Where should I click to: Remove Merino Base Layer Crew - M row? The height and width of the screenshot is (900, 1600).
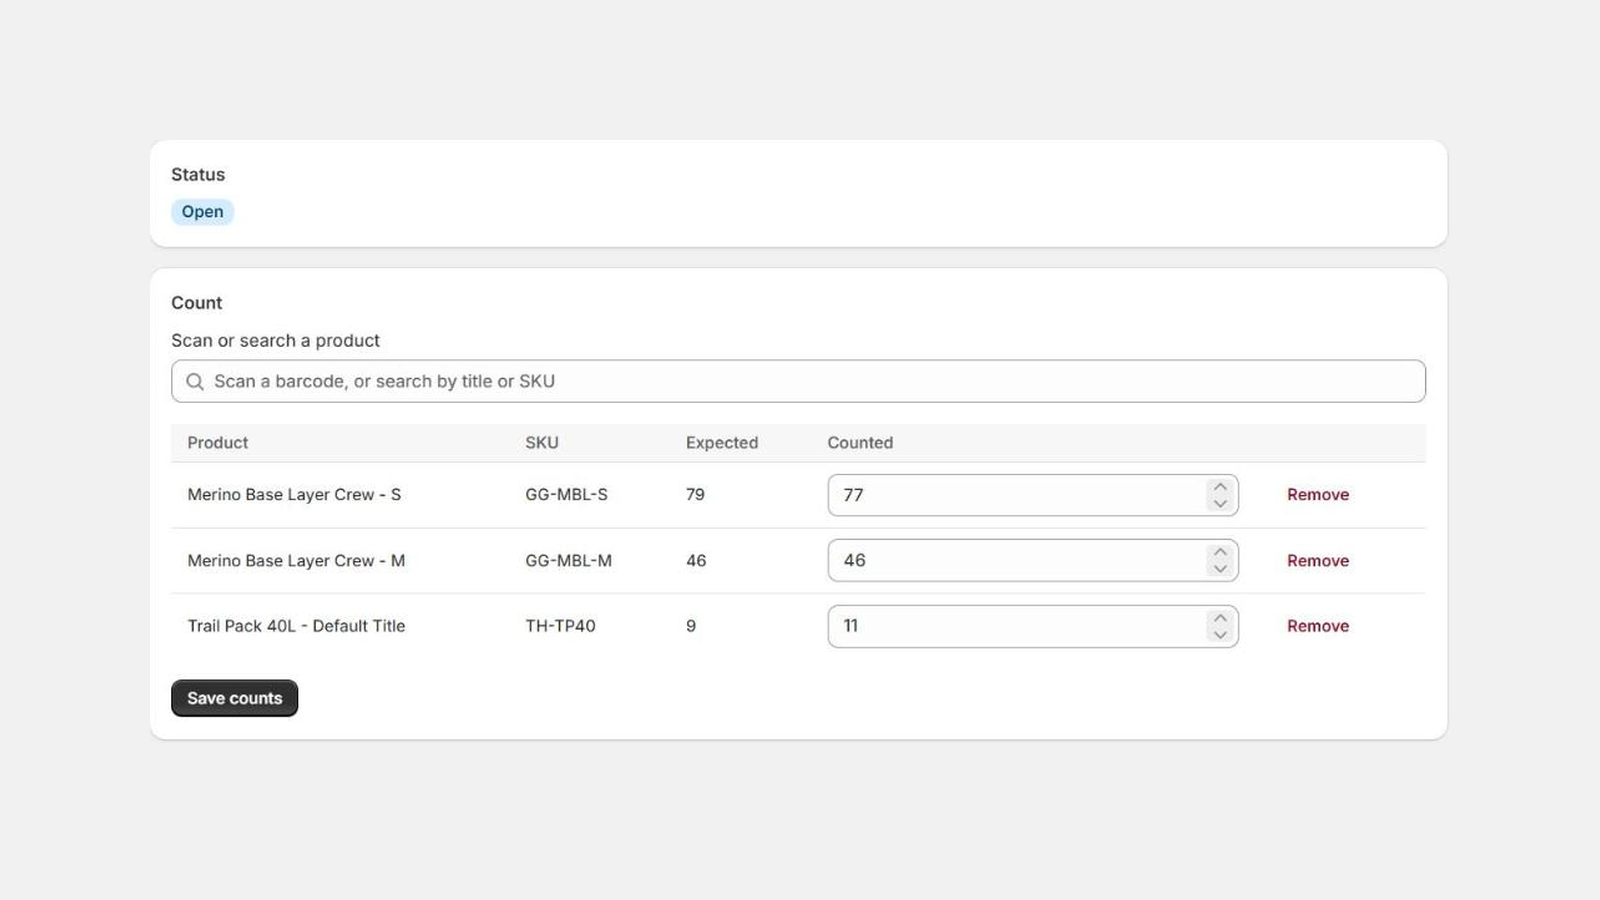pos(1318,561)
